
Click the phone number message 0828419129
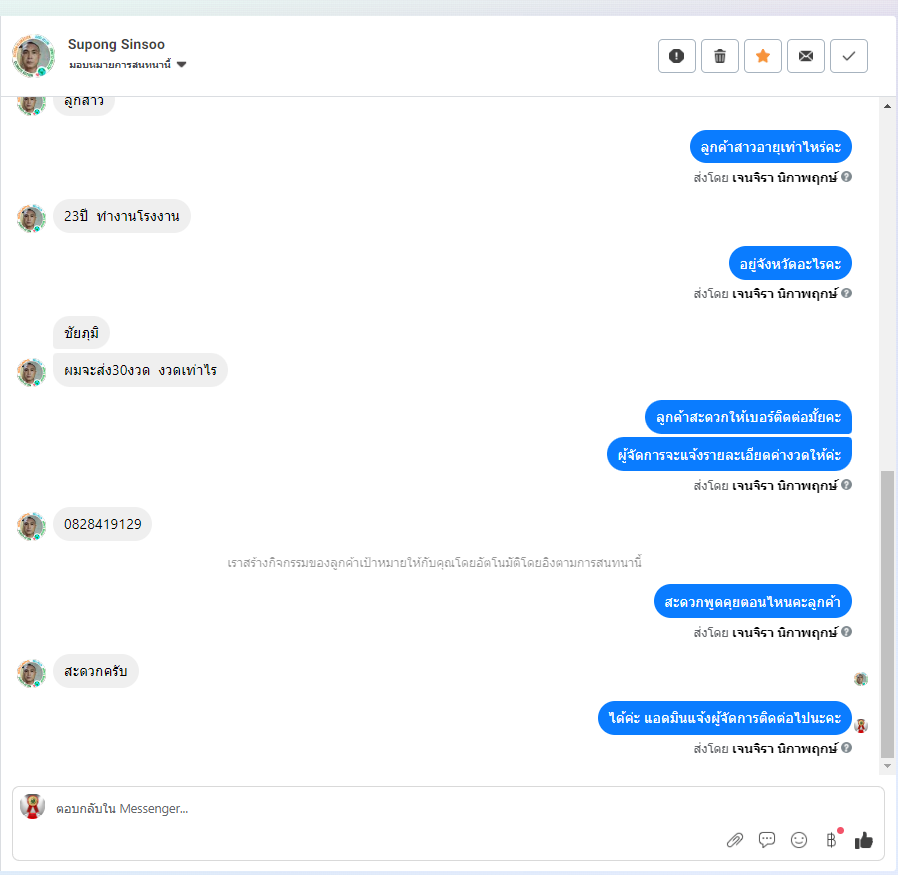tap(103, 524)
